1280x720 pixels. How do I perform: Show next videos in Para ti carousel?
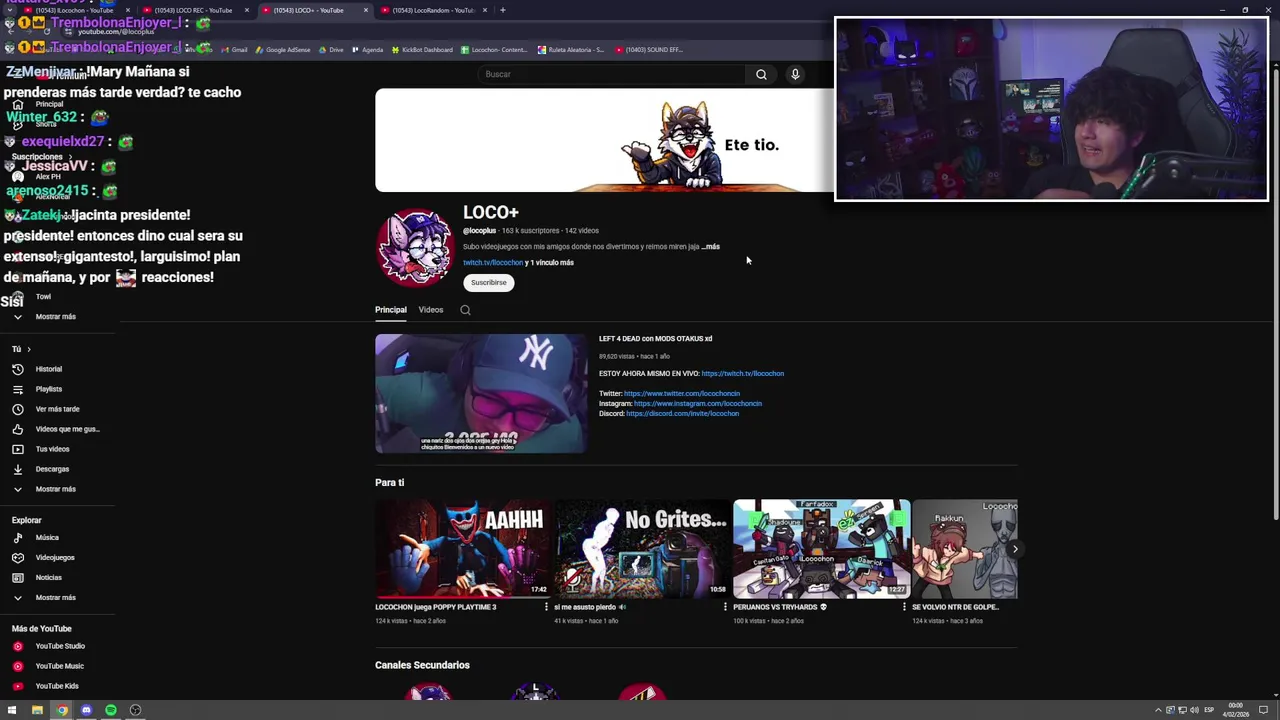1014,549
